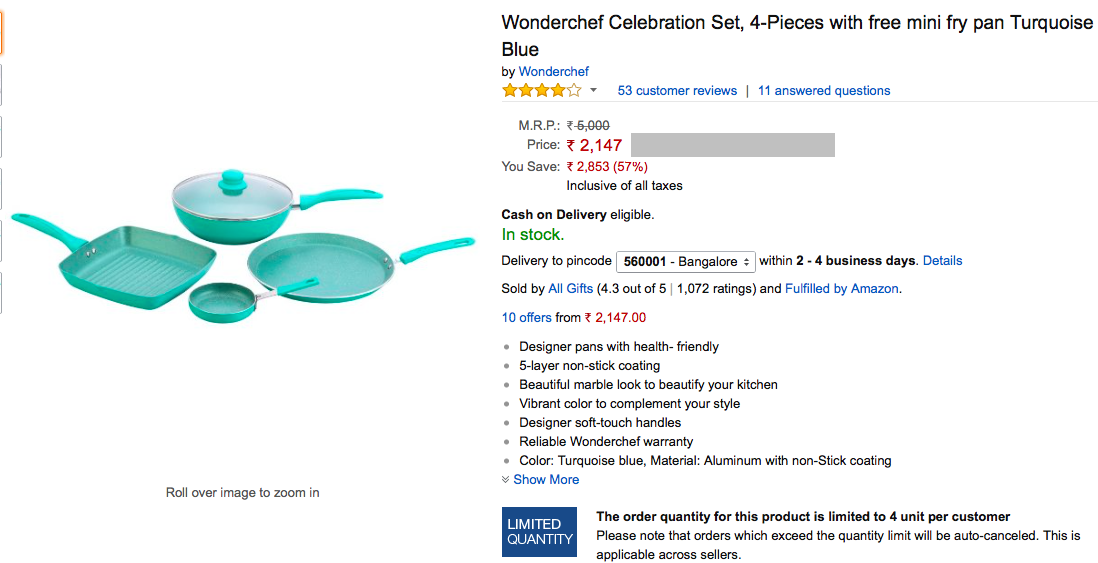This screenshot has width=1098, height=563.
Task: Click the four-star rating icons
Action: click(x=541, y=91)
